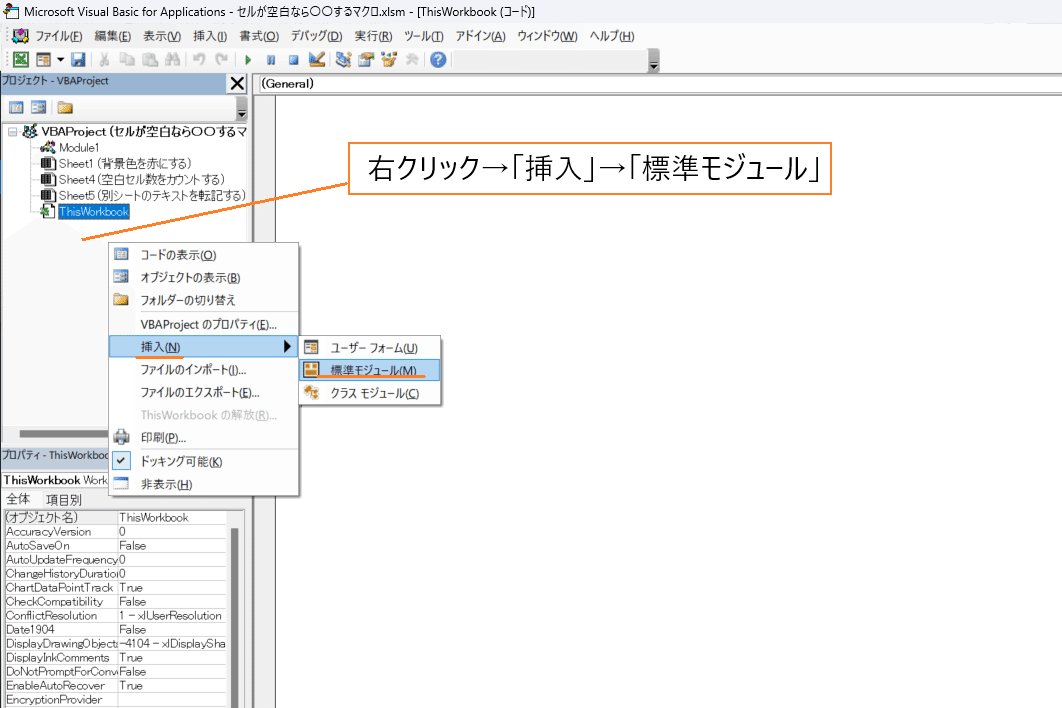Open the 表示(V) menu
Viewport: 1062px width, 708px height.
(162, 36)
